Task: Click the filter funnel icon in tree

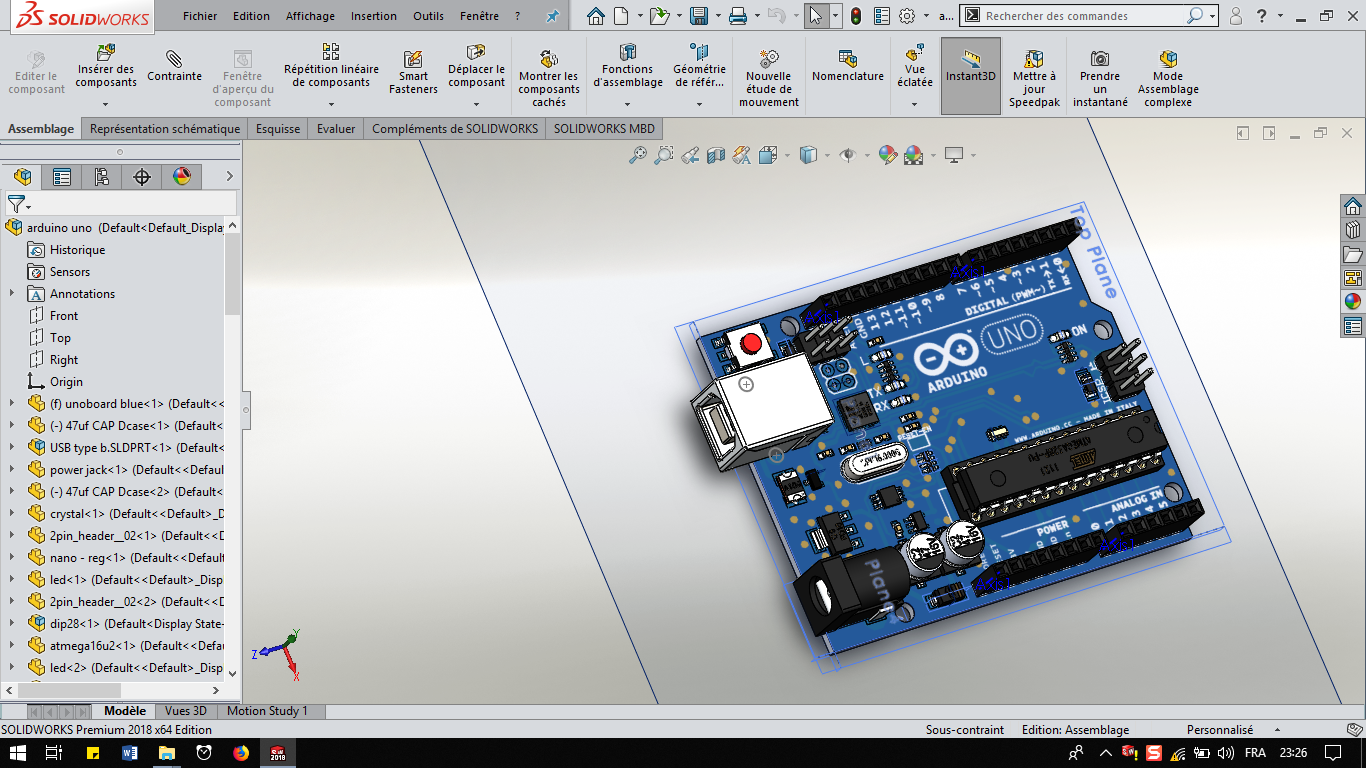Action: (16, 204)
